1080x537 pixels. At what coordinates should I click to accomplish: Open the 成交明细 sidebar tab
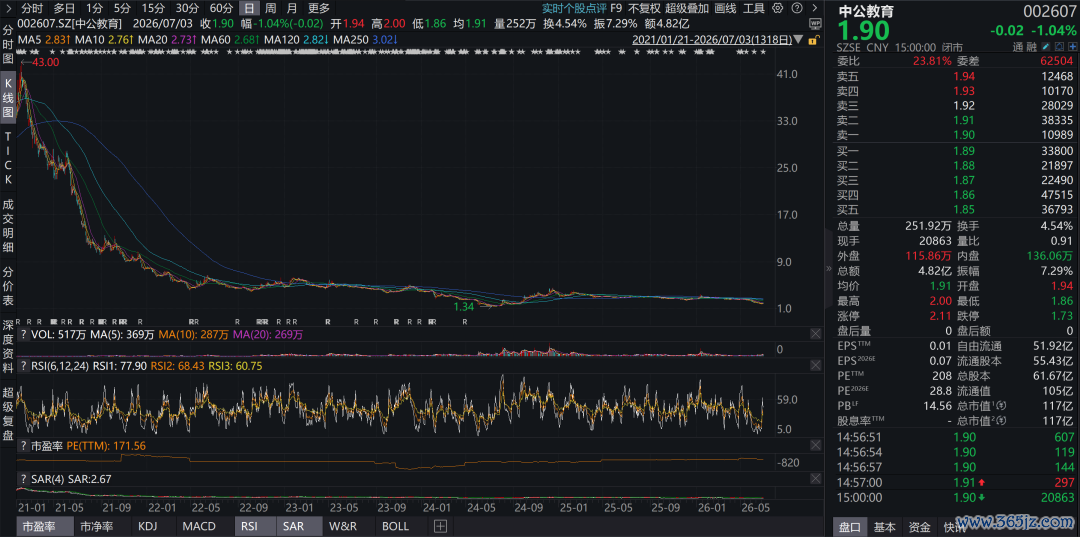click(8, 225)
